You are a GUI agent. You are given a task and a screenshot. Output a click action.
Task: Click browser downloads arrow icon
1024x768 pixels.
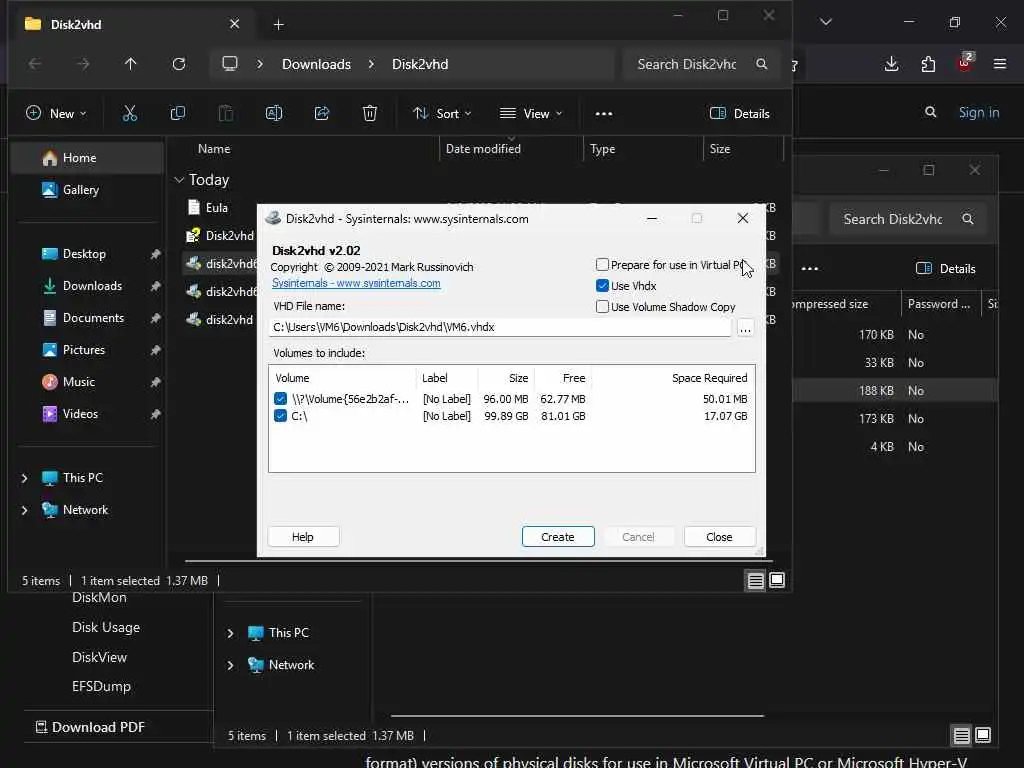pos(891,64)
